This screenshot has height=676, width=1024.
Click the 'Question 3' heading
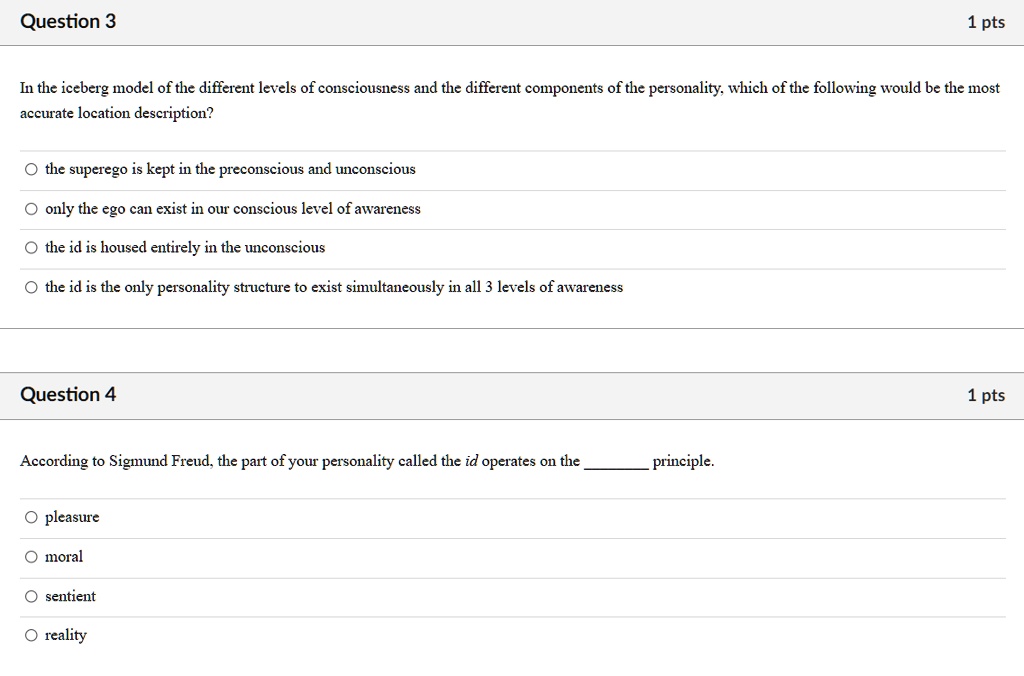pyautogui.click(x=68, y=22)
